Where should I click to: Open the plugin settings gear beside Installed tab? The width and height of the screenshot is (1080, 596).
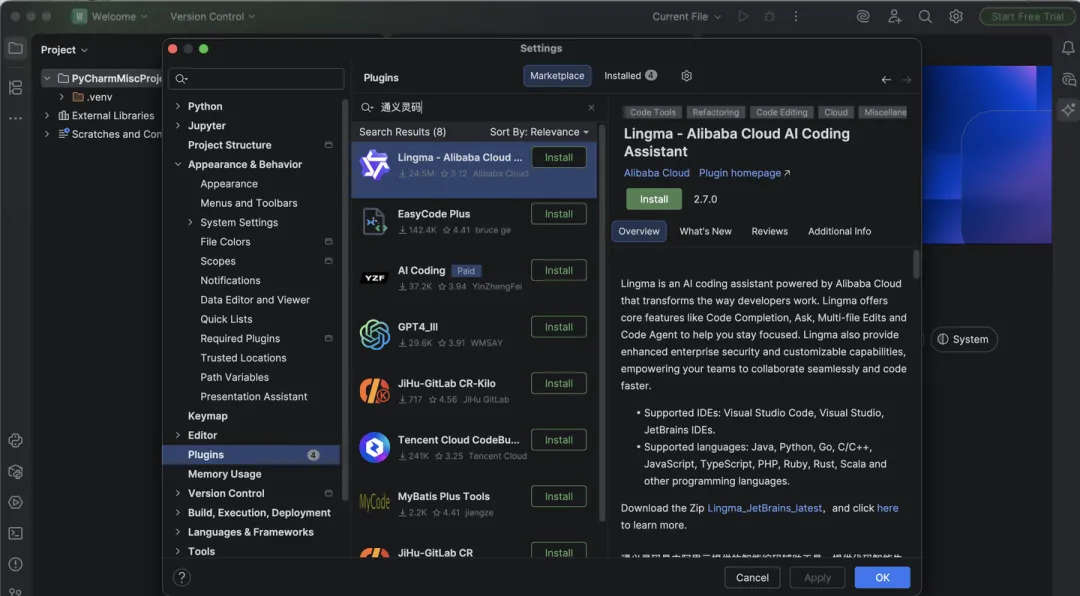(x=686, y=76)
